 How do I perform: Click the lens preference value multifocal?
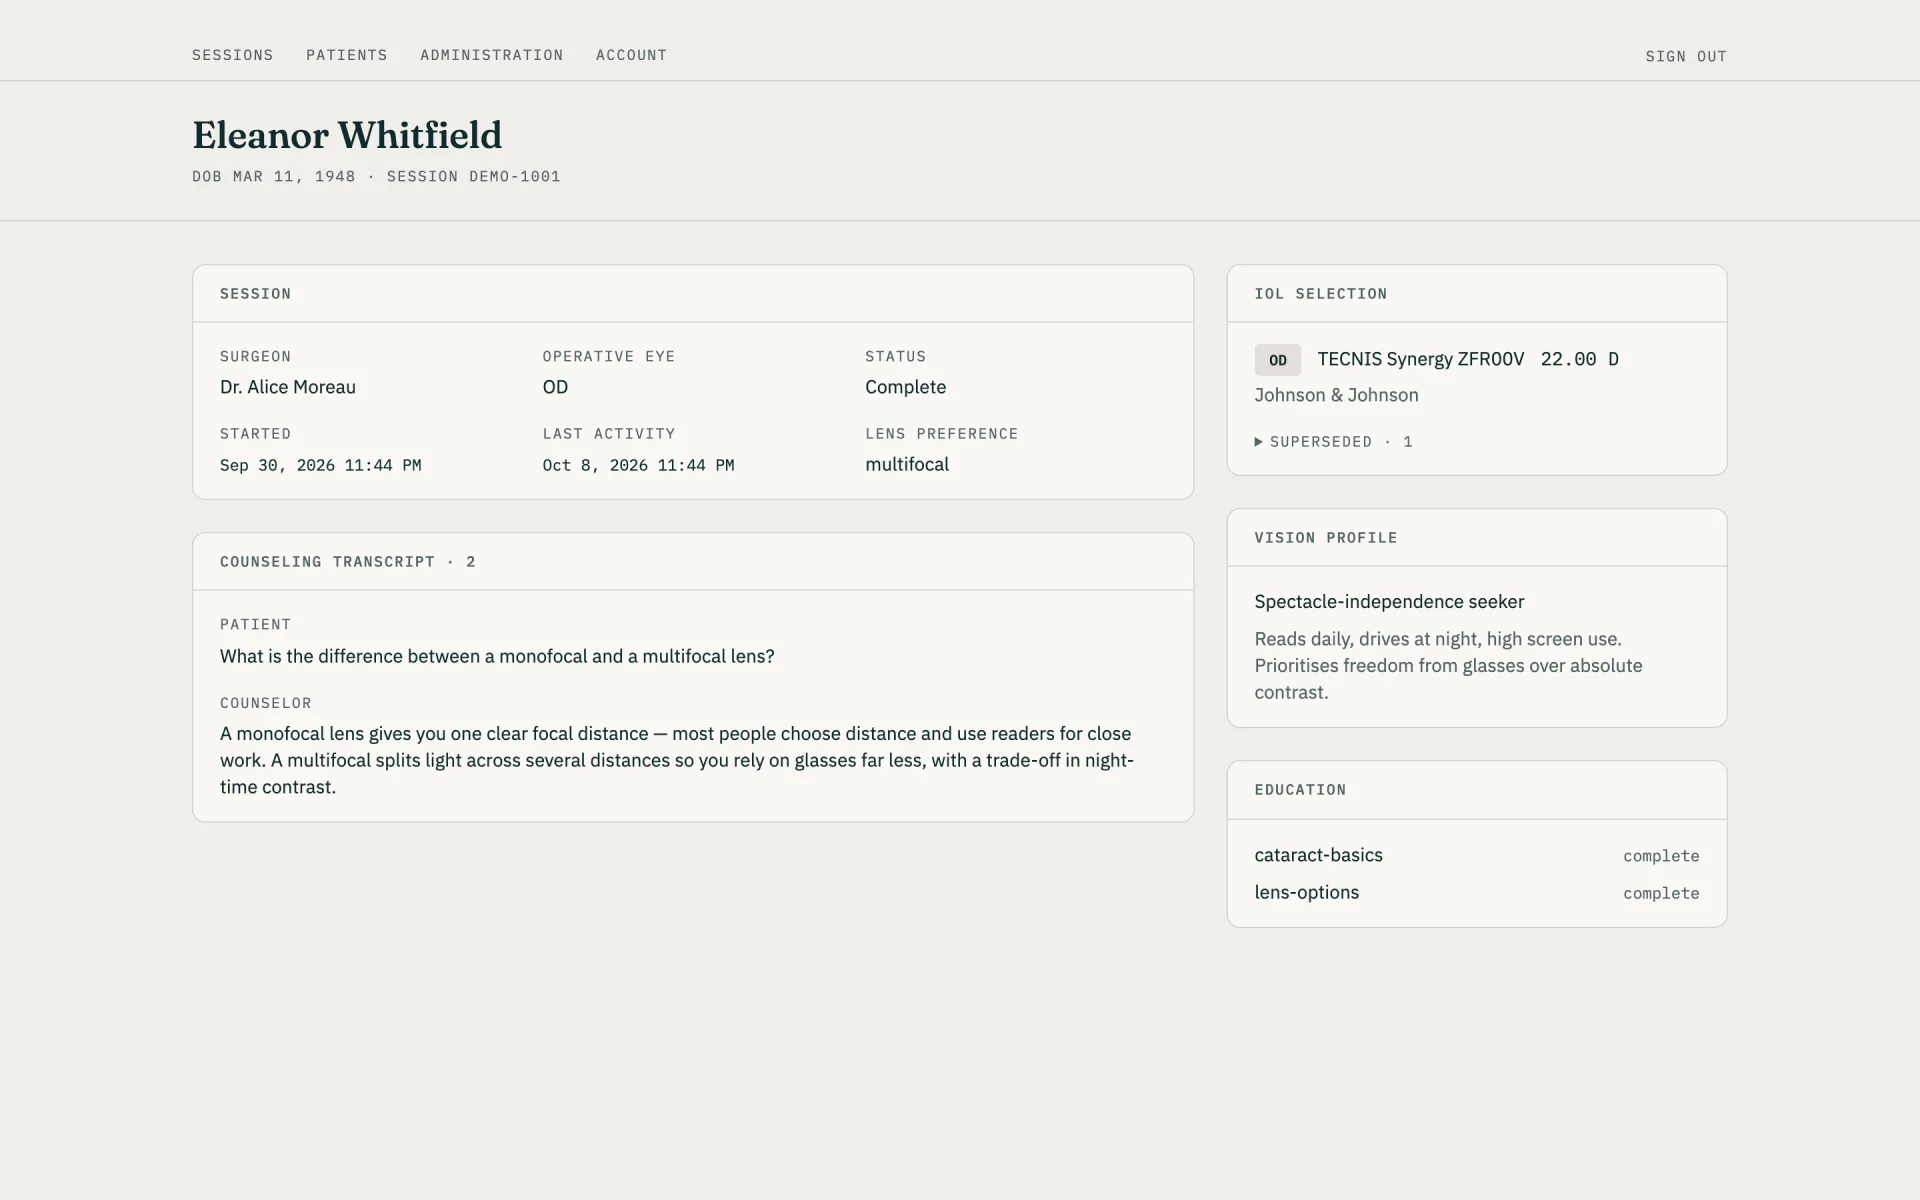(907, 464)
